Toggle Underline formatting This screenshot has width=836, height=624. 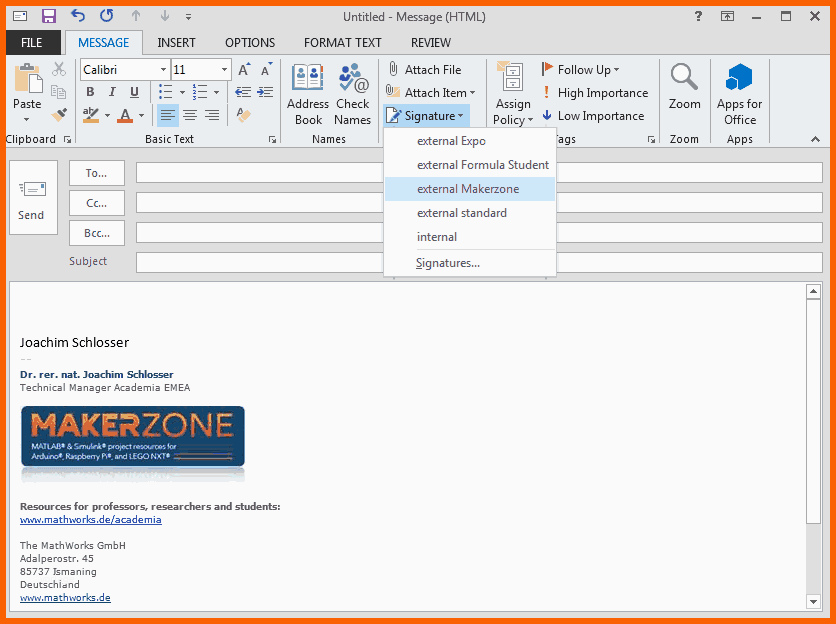(134, 92)
